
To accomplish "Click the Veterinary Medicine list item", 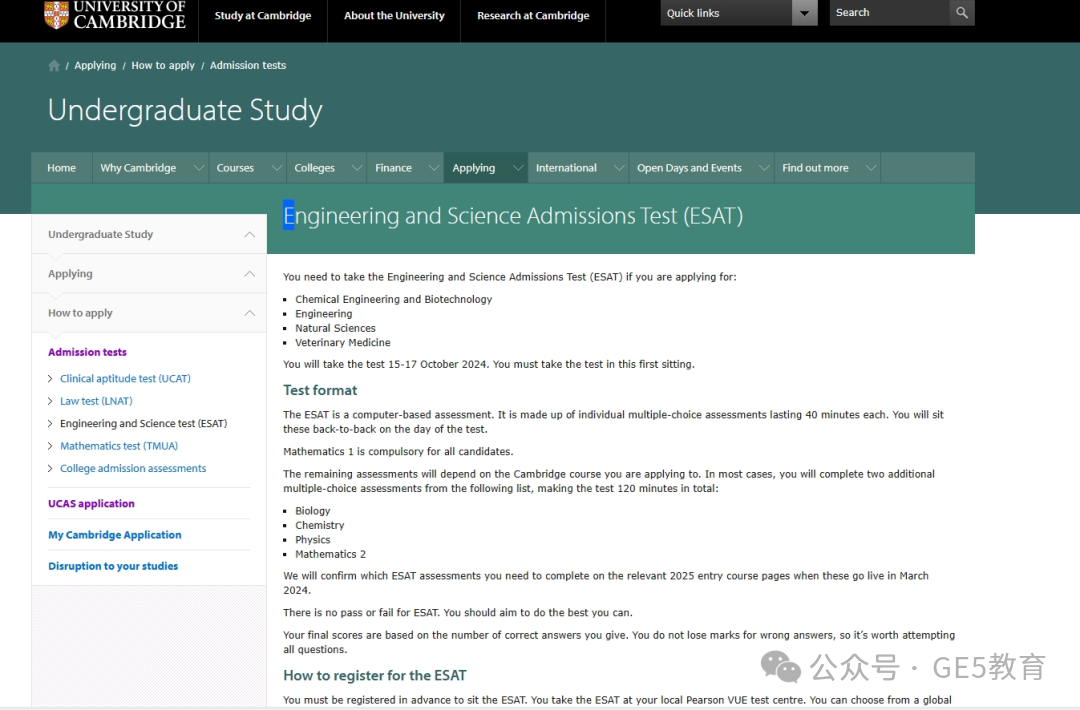I will 343,342.
